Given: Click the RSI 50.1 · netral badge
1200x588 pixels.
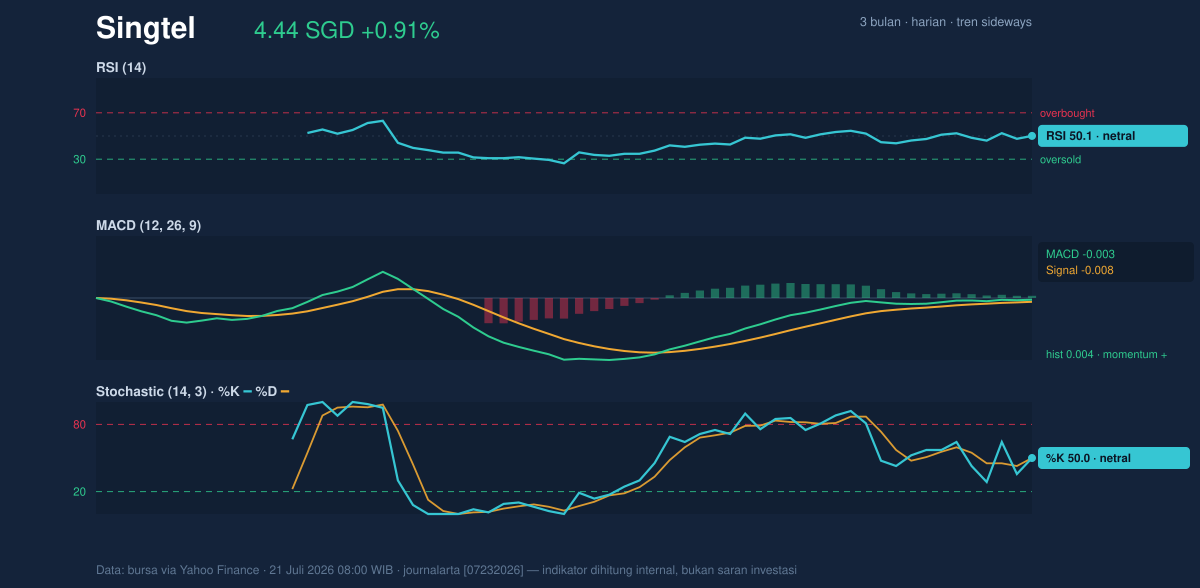Looking at the screenshot, I should [1113, 136].
